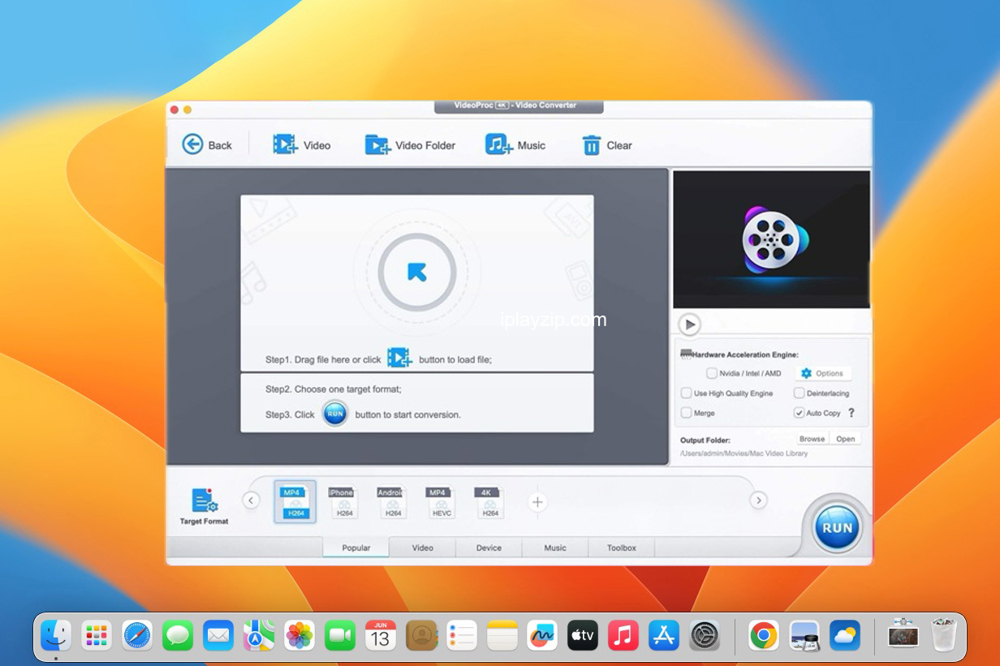Select MP4 H264 format preset
Viewport: 1000px width, 666px height.
[x=295, y=502]
